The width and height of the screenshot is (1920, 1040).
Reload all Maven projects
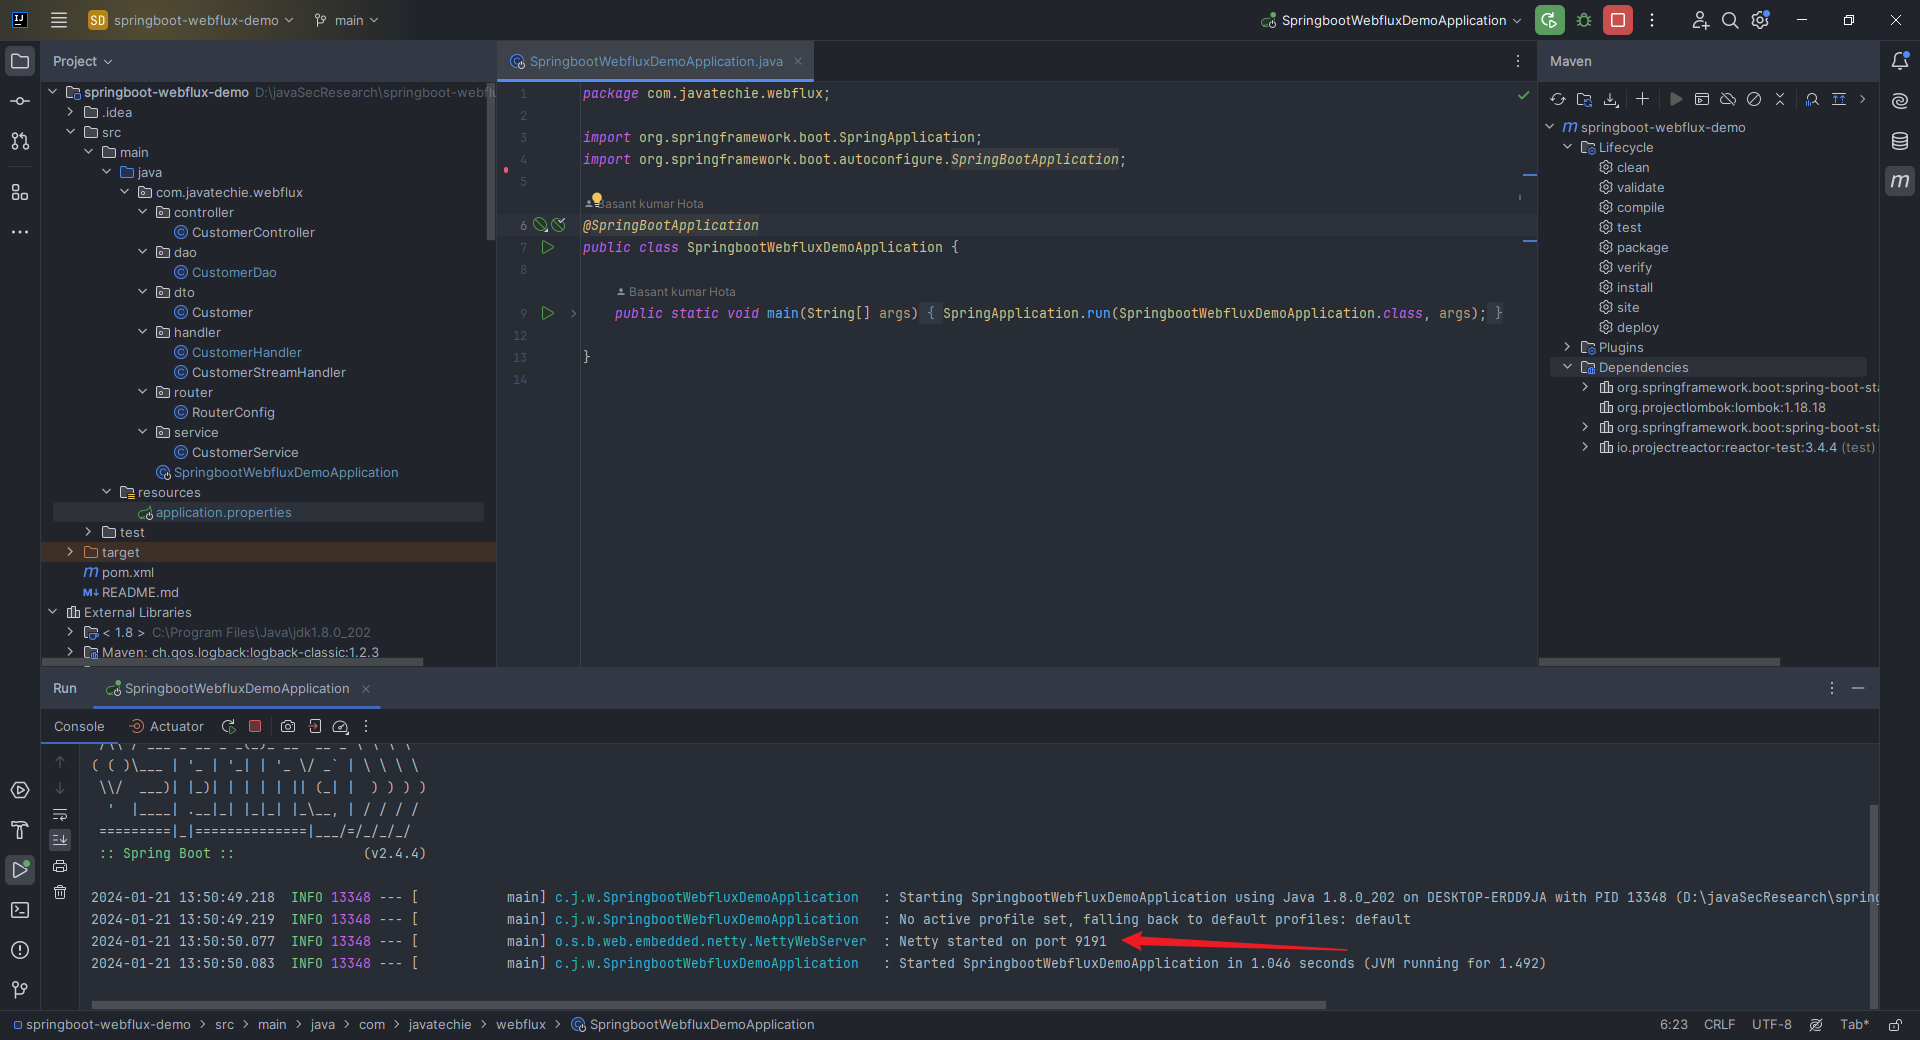click(1558, 99)
